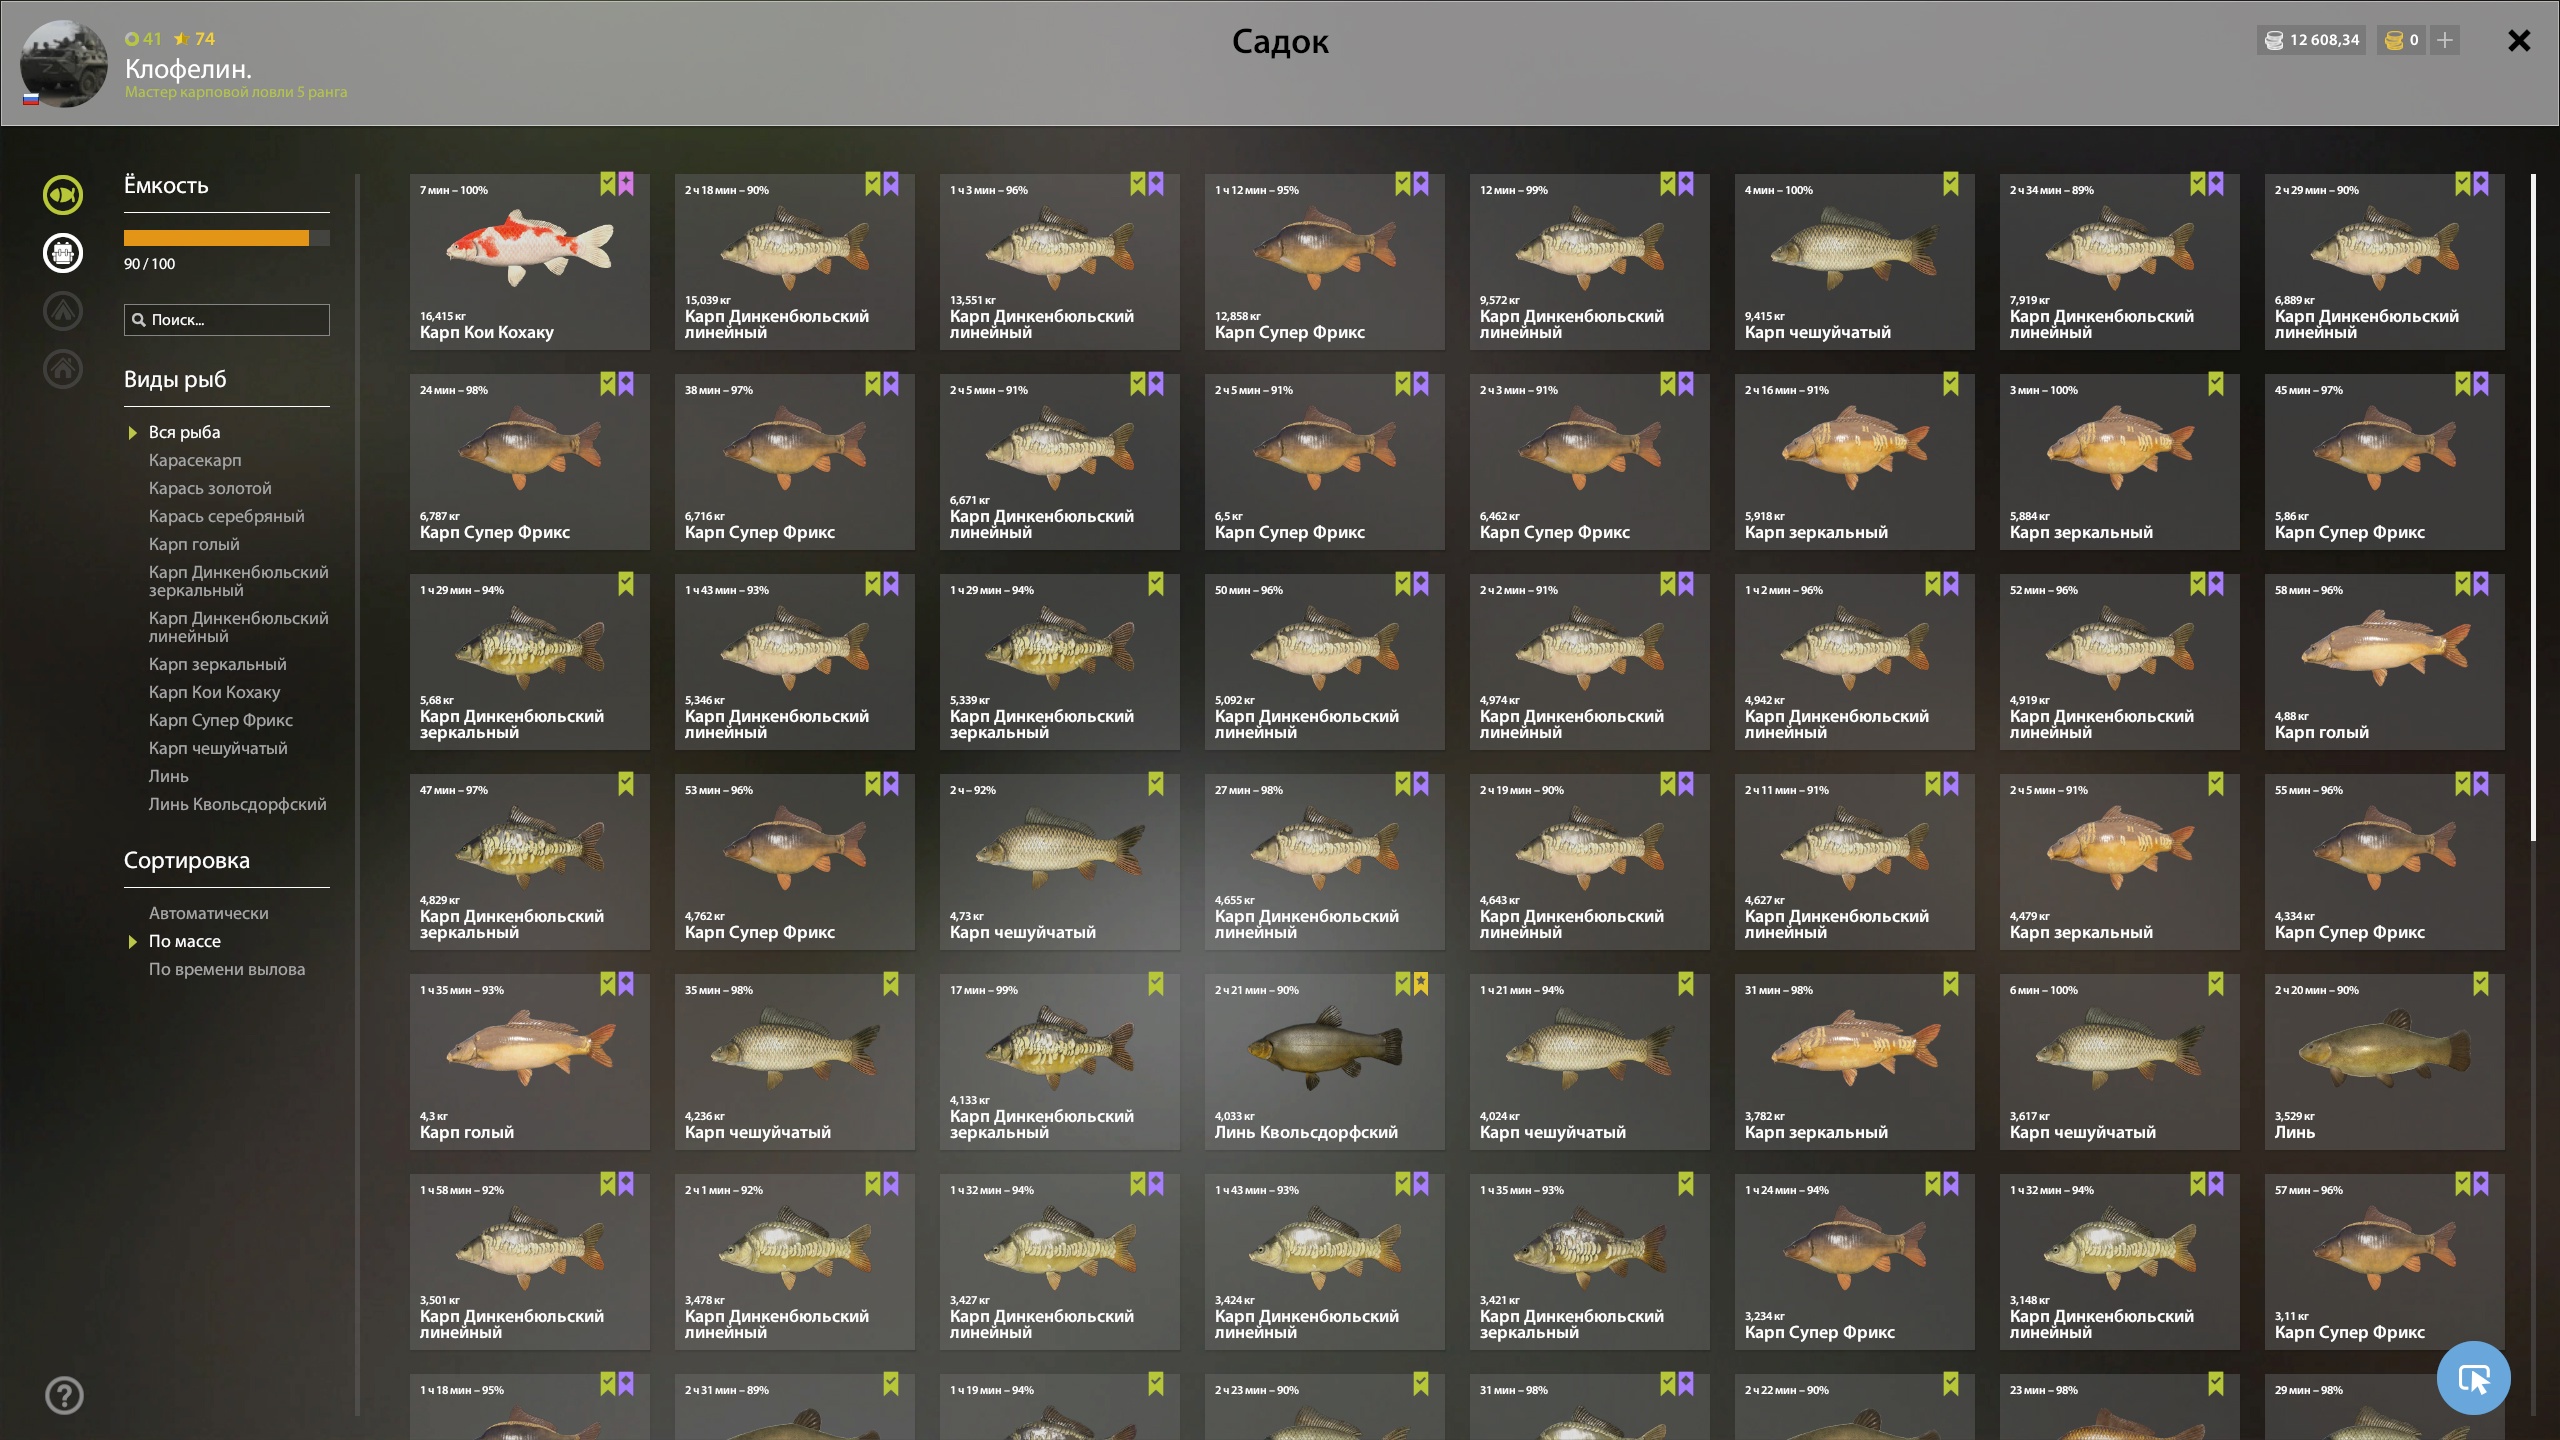
Task: Select the fish cage sidebar icon
Action: [x=63, y=253]
